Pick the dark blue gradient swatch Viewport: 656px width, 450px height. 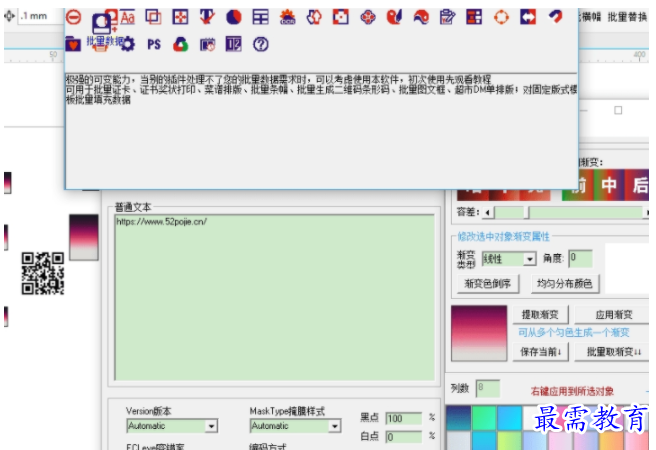coord(459,417)
